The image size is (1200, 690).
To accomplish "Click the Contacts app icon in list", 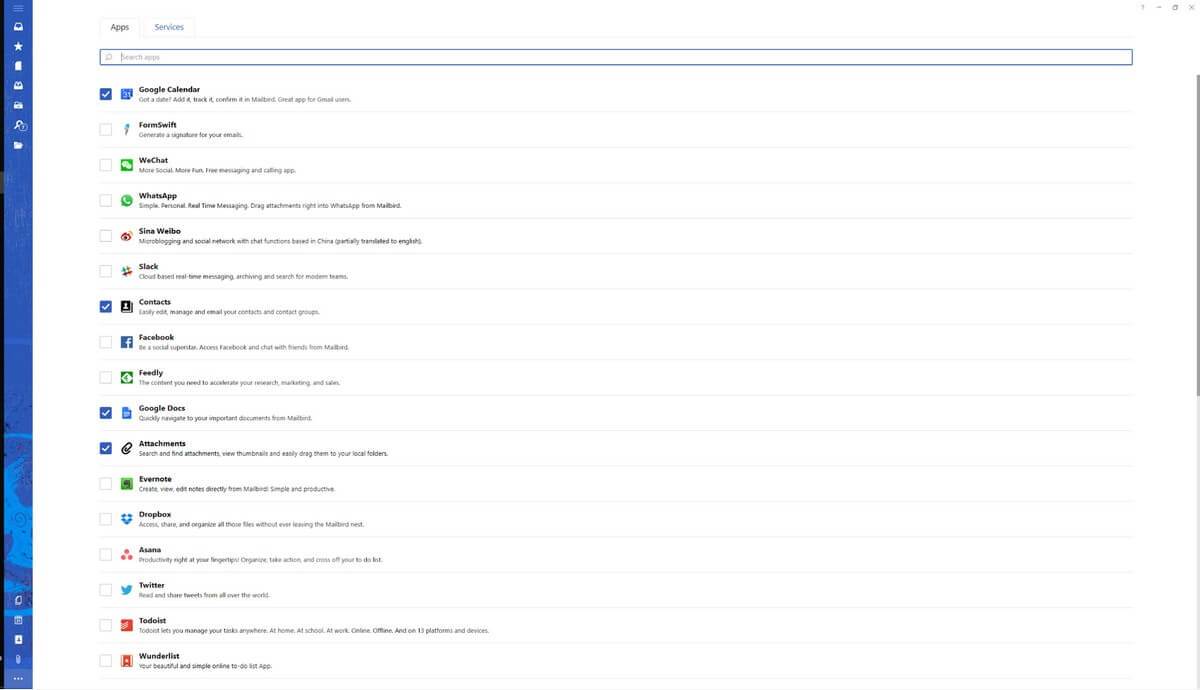I will point(127,306).
